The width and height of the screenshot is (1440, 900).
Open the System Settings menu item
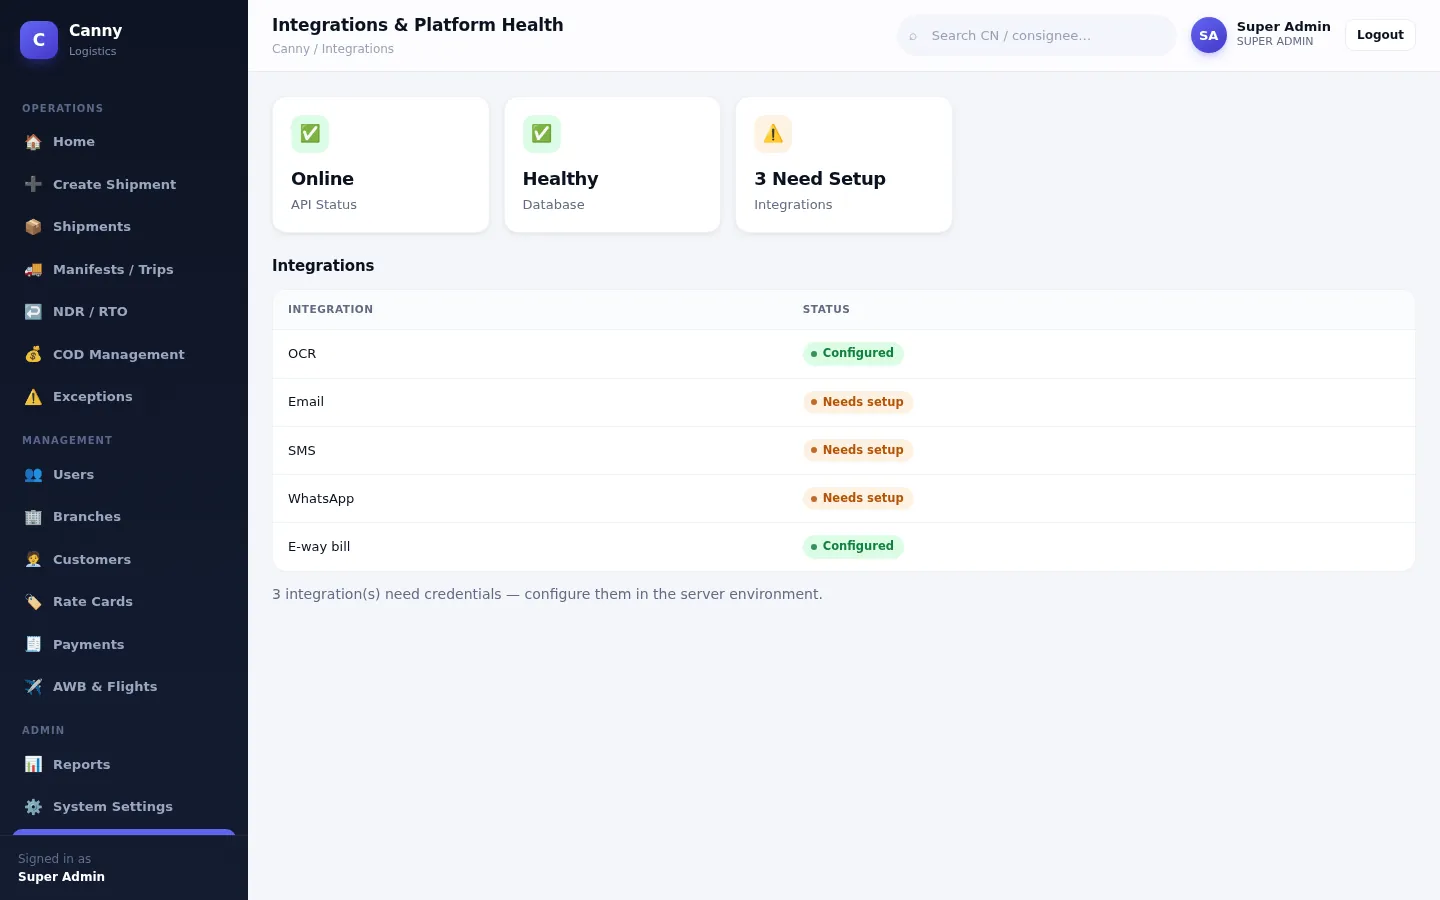pos(124,807)
